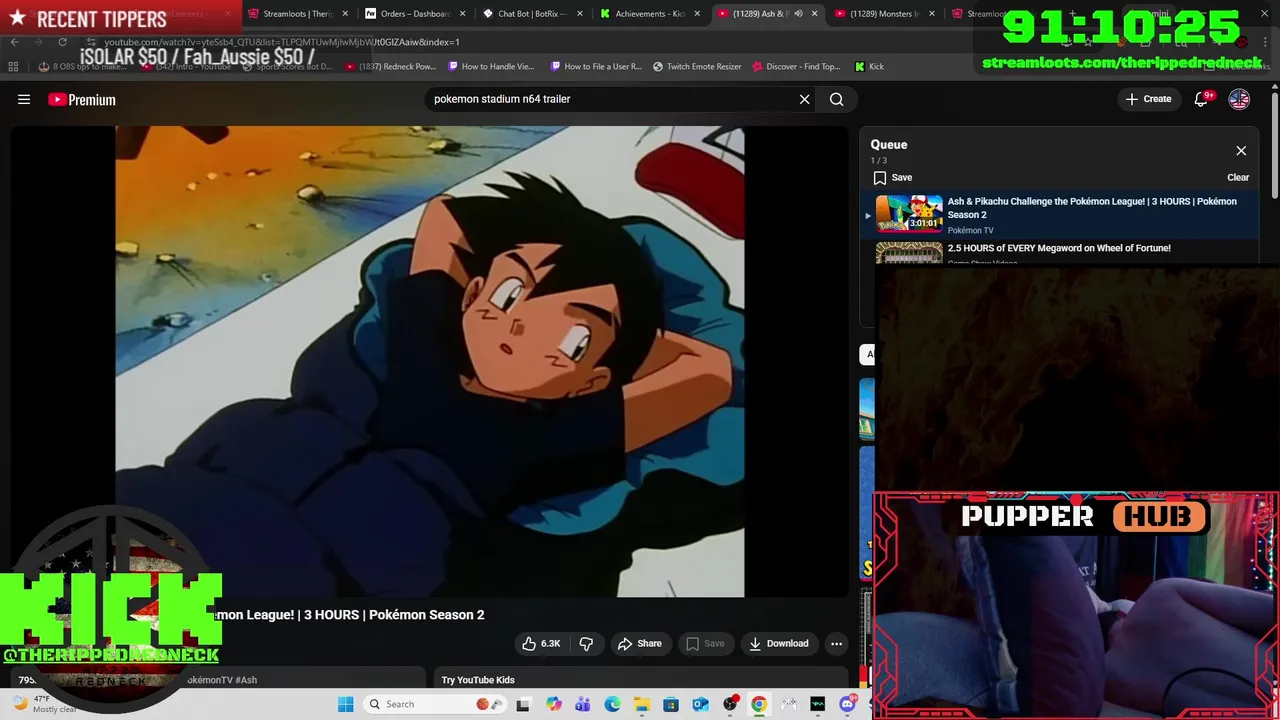Open the account avatar menu
The image size is (1280, 720).
1239,99
